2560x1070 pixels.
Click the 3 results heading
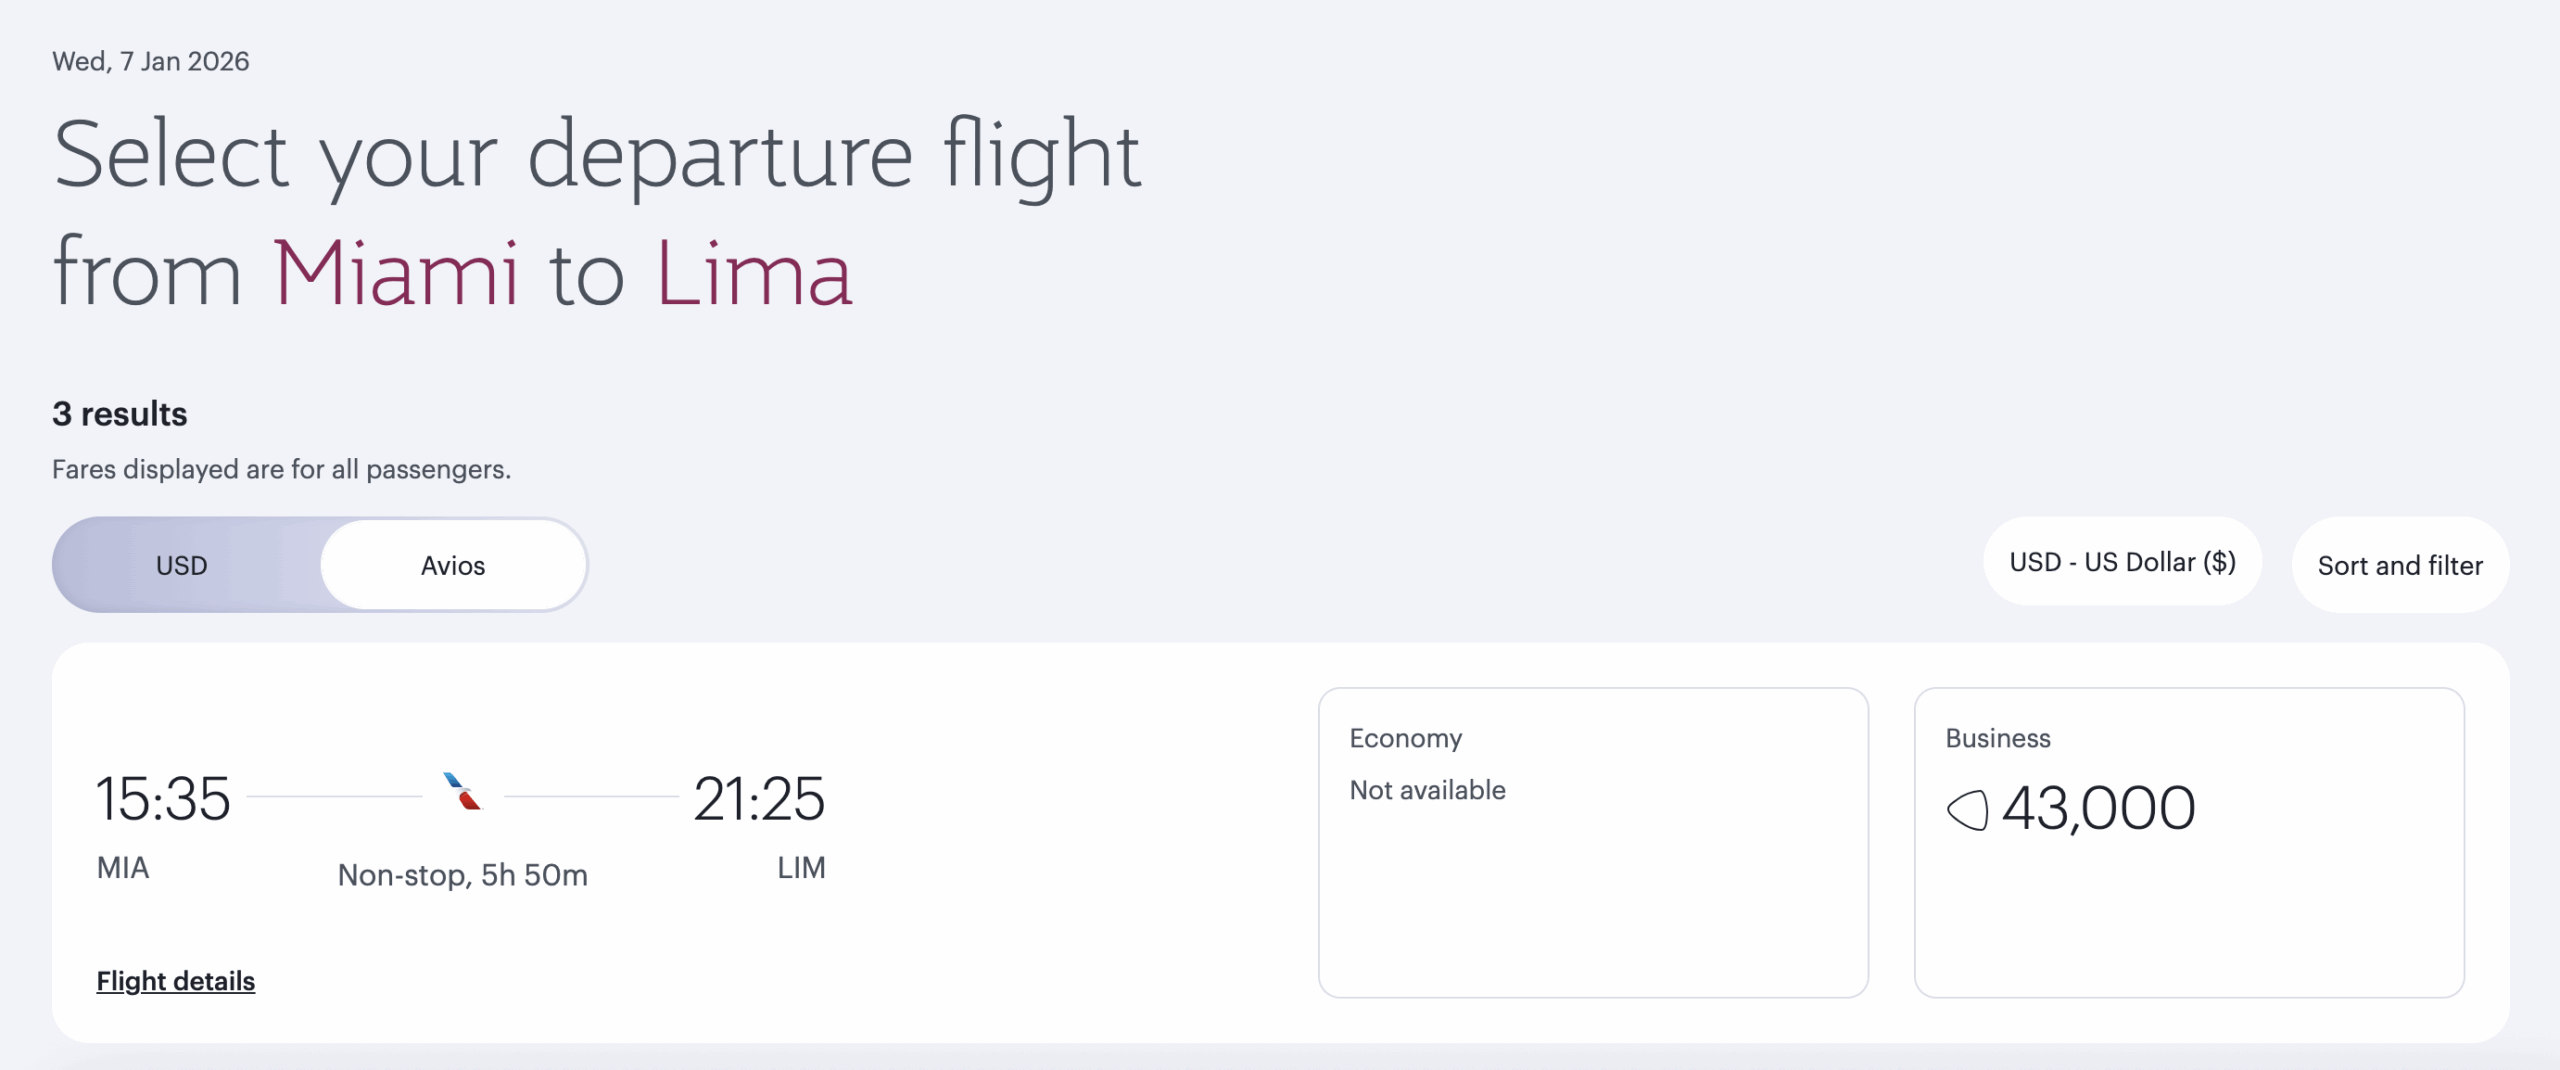click(120, 414)
